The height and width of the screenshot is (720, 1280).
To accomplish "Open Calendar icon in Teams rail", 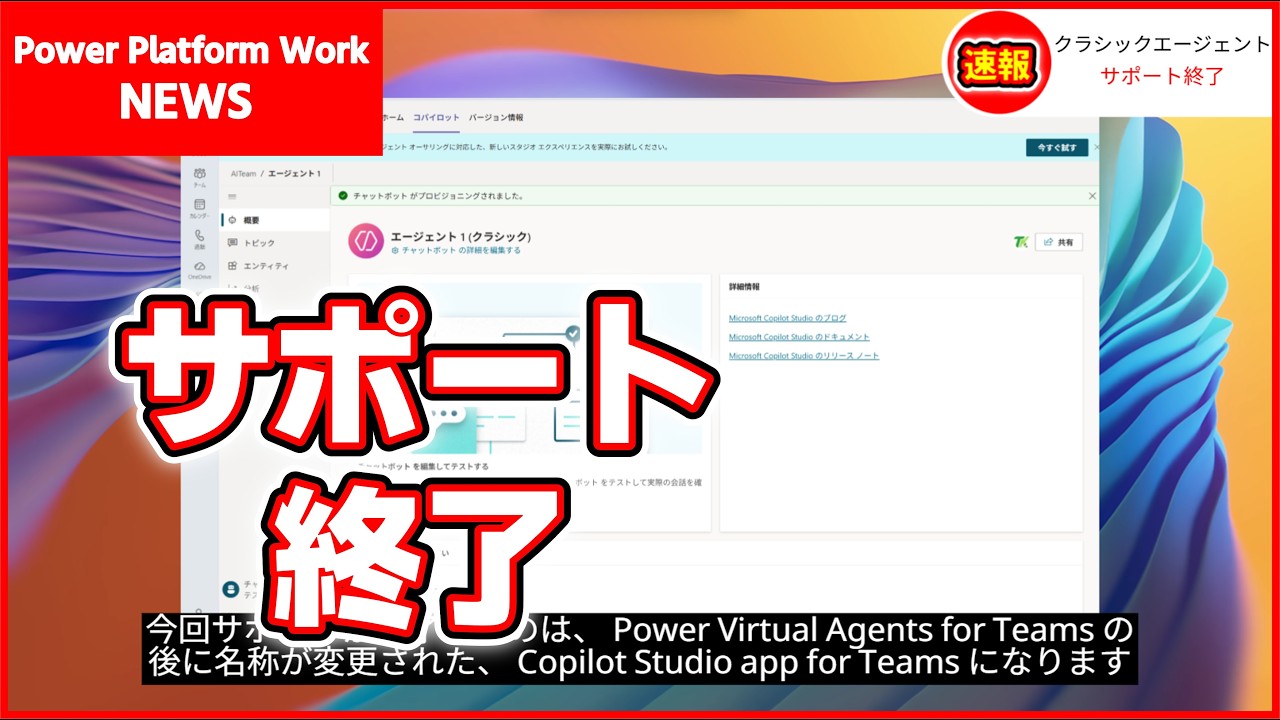I will click(x=200, y=208).
